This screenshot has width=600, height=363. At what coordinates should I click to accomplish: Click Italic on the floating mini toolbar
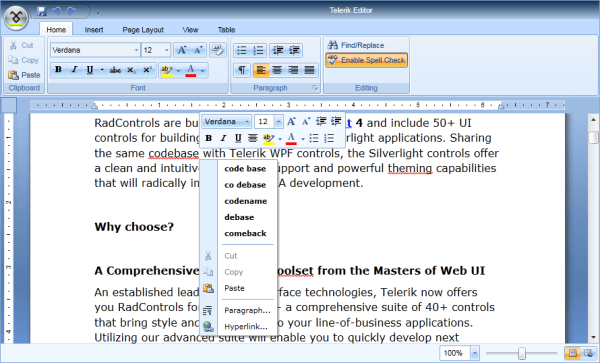(x=223, y=138)
